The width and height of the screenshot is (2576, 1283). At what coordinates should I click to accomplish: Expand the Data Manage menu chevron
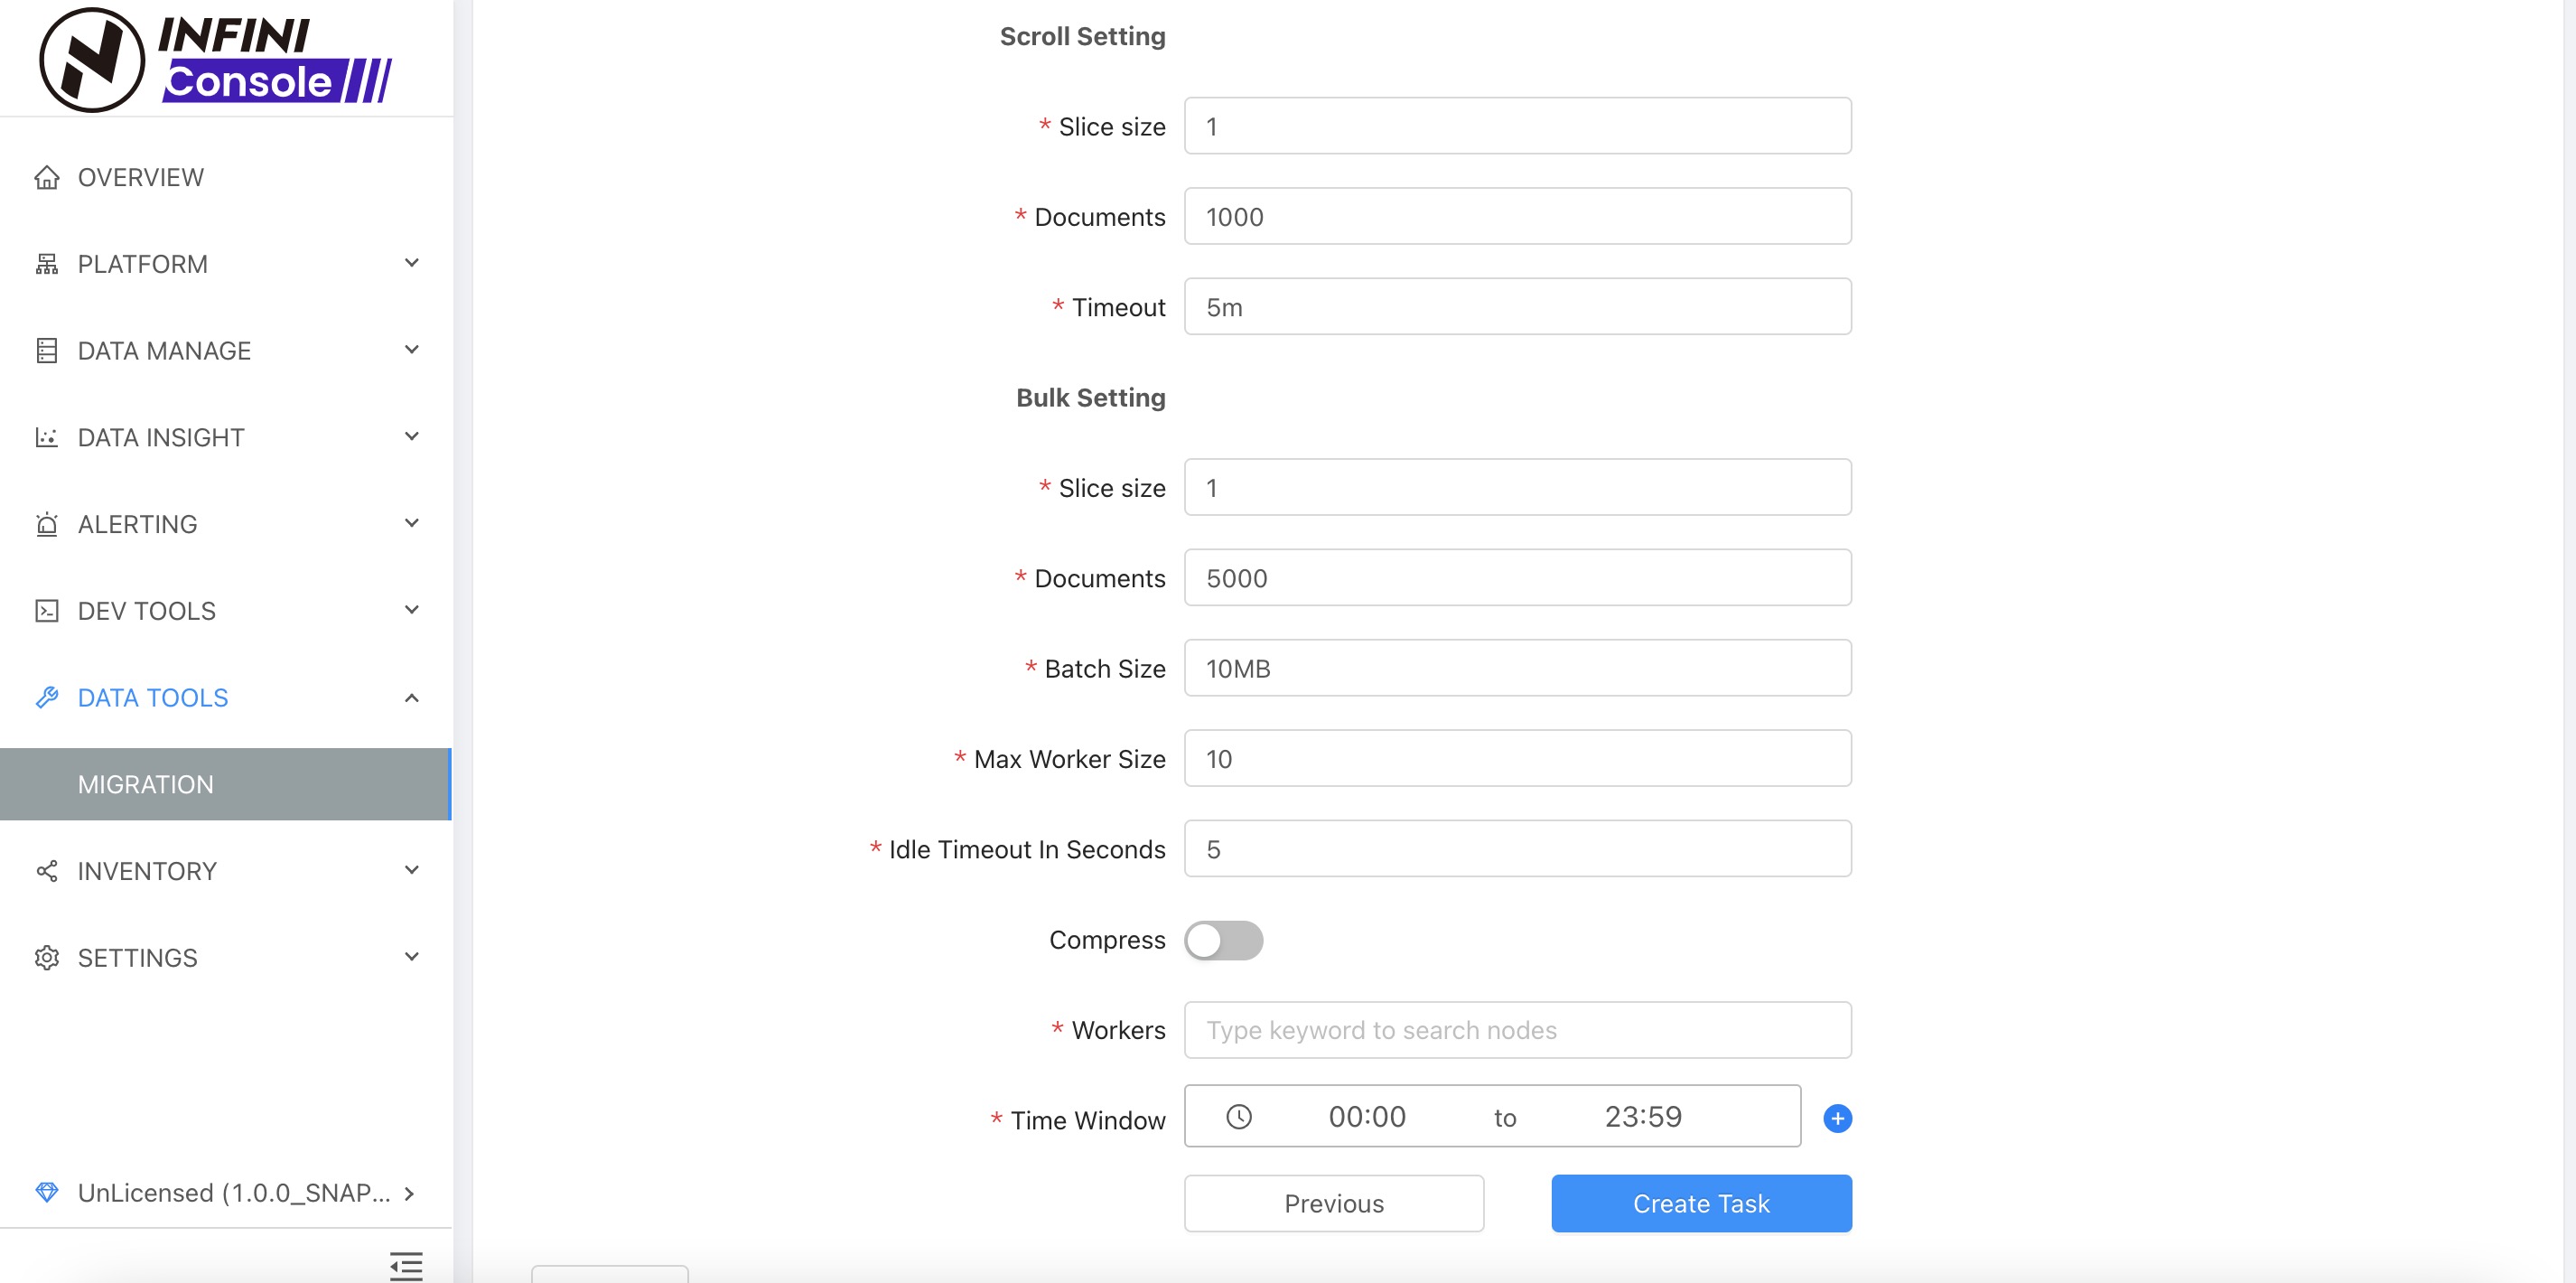411,350
